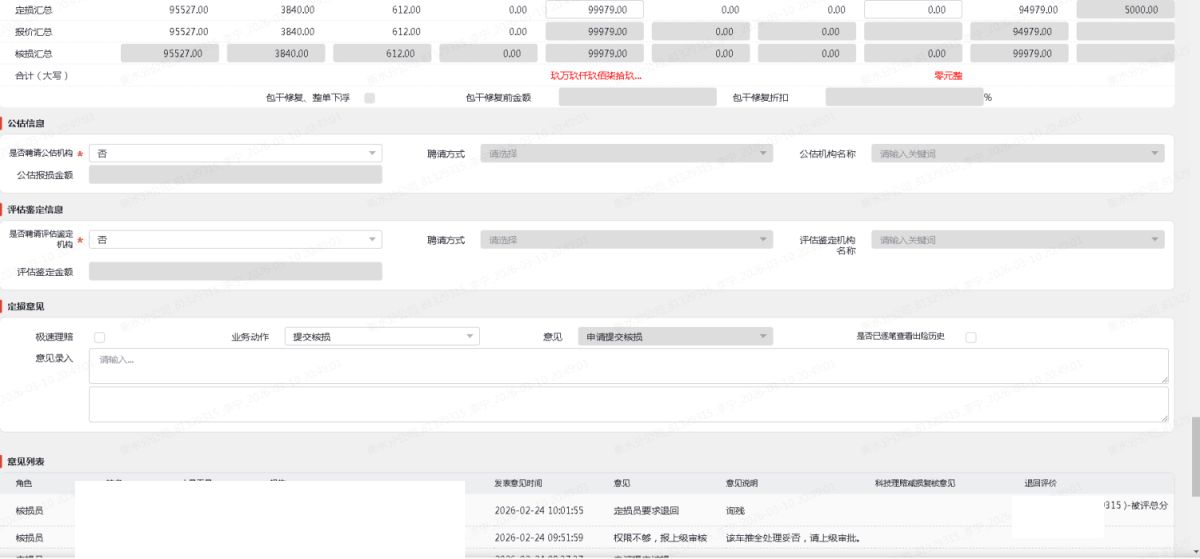The height and width of the screenshot is (559, 1200).
Task: Click the 定损汇总 field showing 99979.00
Action: (x=594, y=9)
